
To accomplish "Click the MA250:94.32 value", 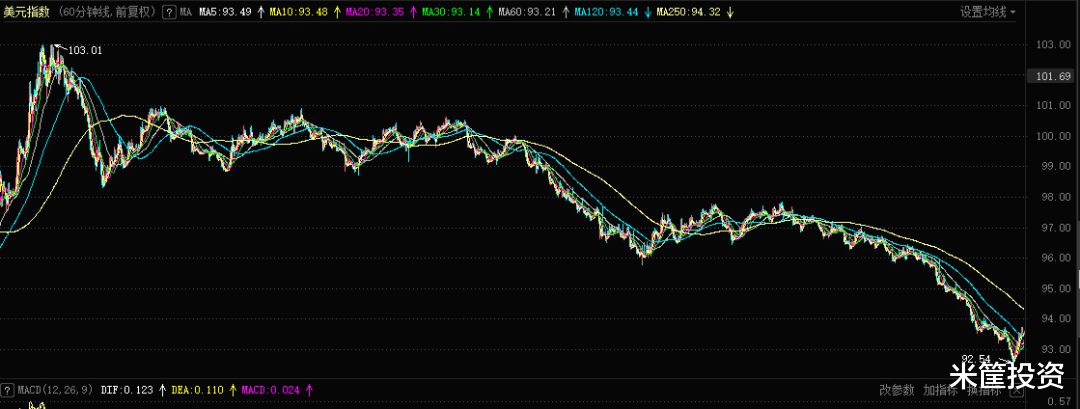I will click(687, 12).
